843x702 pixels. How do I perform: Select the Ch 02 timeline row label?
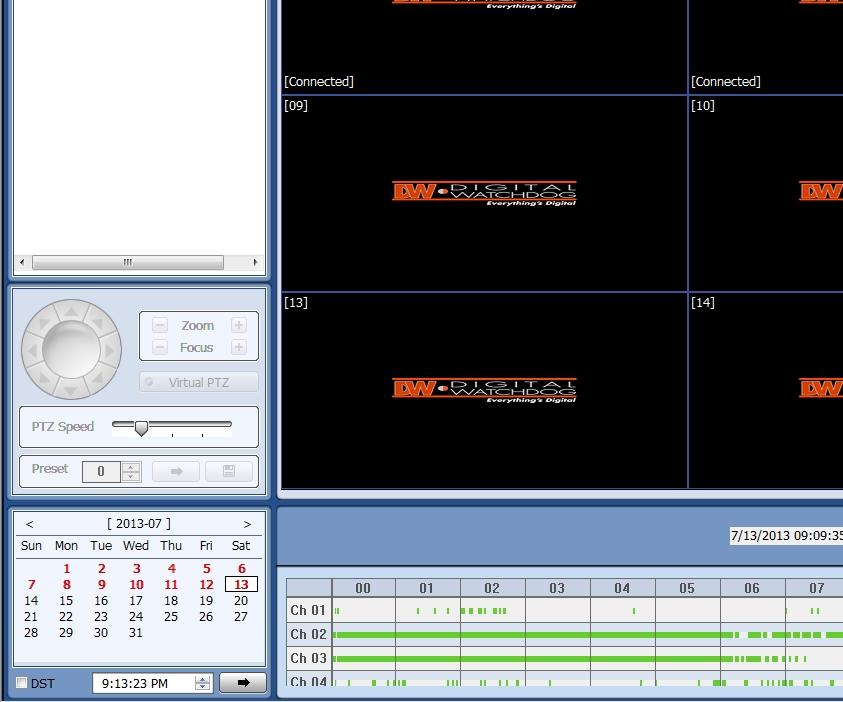[x=309, y=634]
